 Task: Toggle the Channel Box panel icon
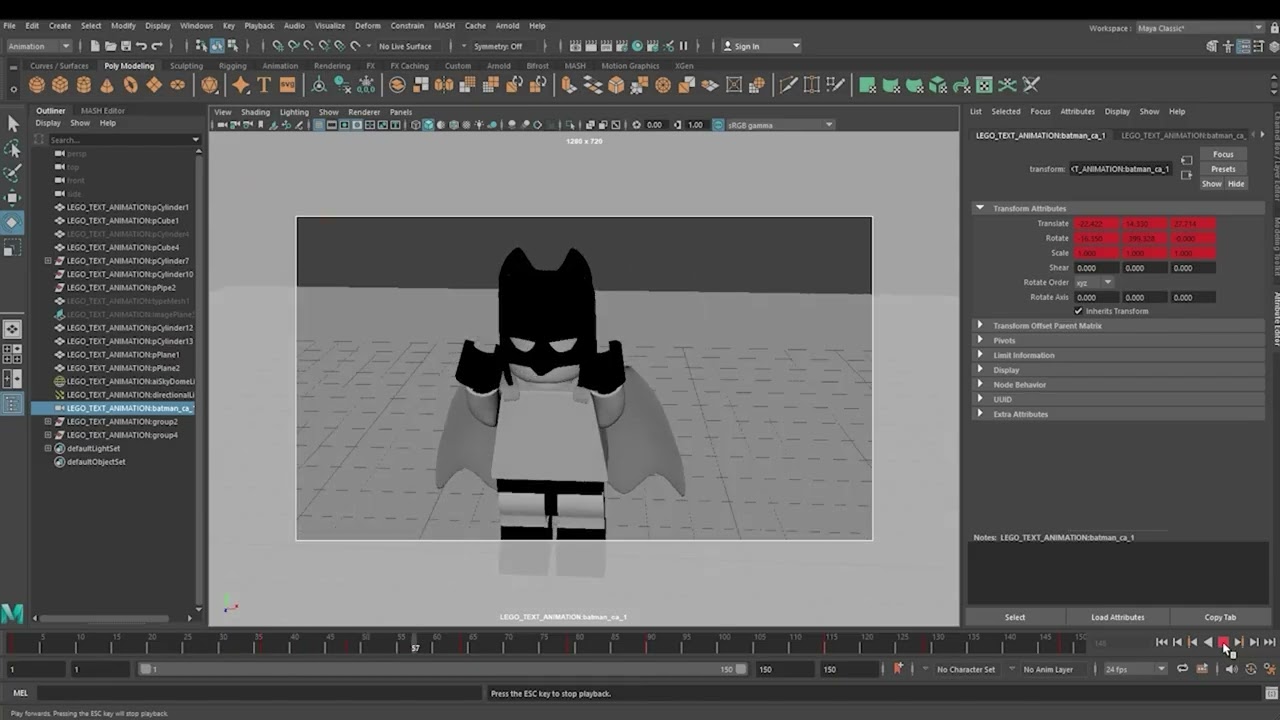1274,46
